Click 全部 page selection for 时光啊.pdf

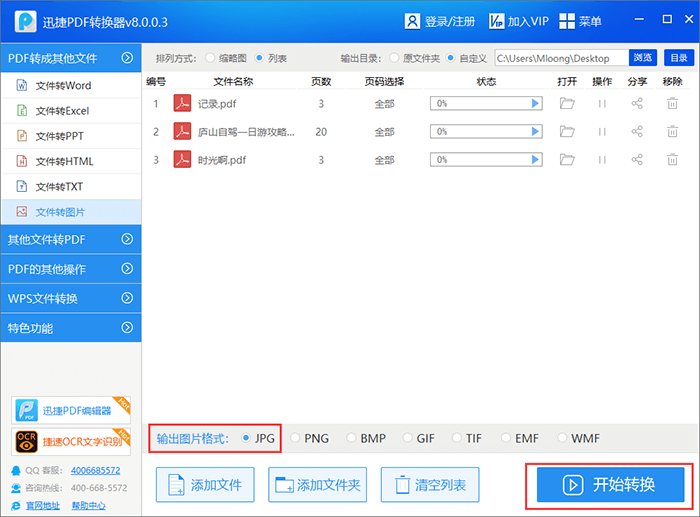point(384,160)
